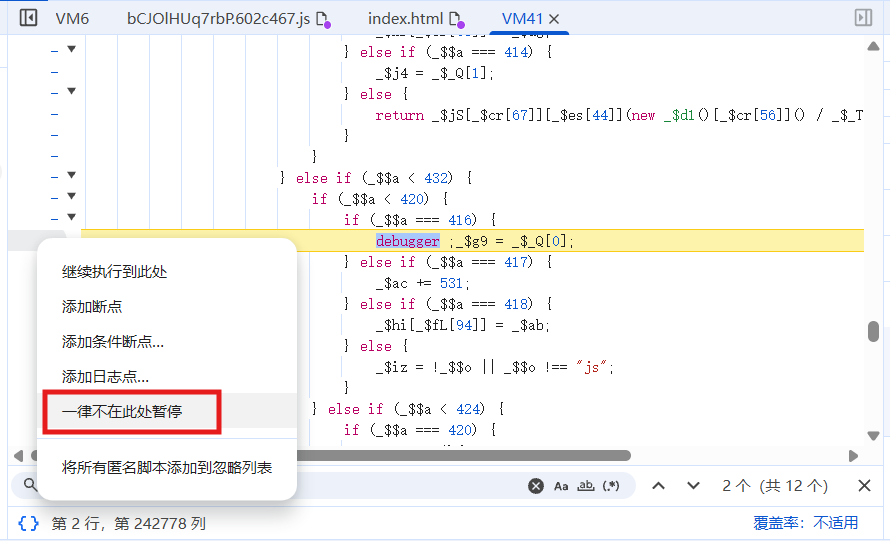Click the vertical scrollbar thumb
Viewport: 890px width, 541px height.
point(873,332)
